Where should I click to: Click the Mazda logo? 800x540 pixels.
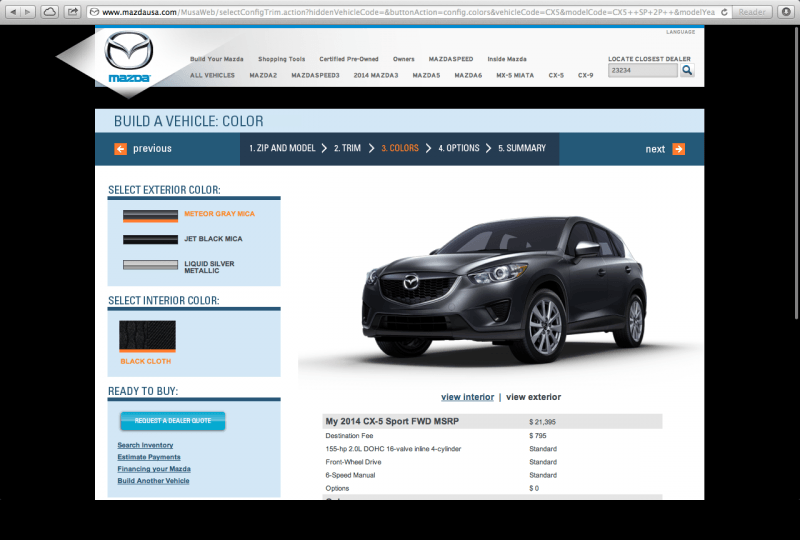[x=129, y=57]
